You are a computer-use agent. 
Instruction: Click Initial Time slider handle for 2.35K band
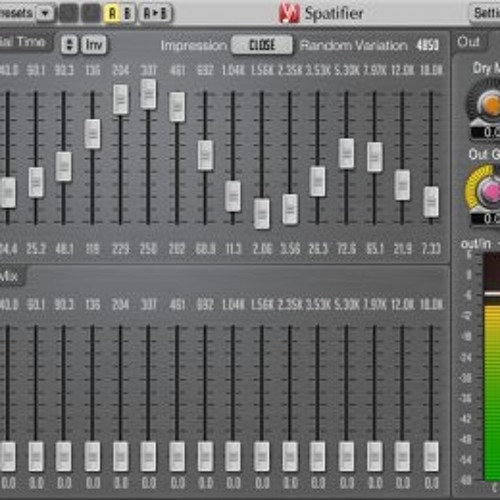pyautogui.click(x=290, y=209)
